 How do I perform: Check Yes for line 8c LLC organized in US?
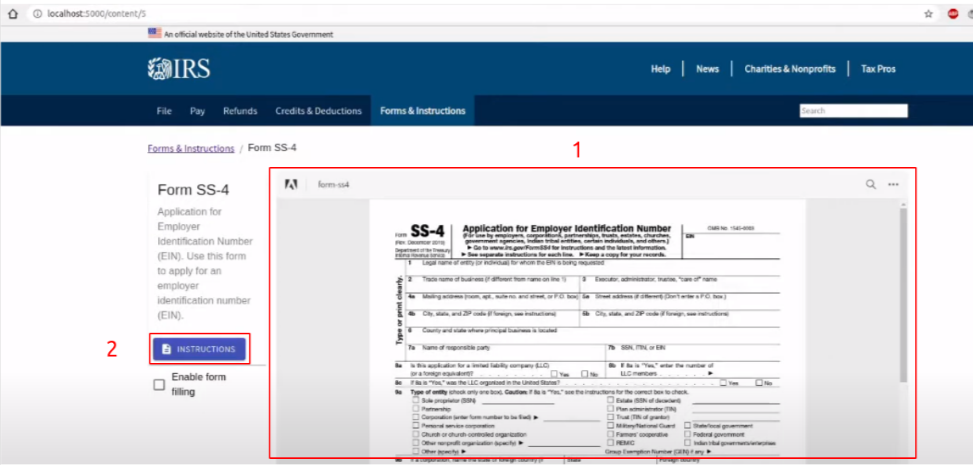(x=724, y=383)
